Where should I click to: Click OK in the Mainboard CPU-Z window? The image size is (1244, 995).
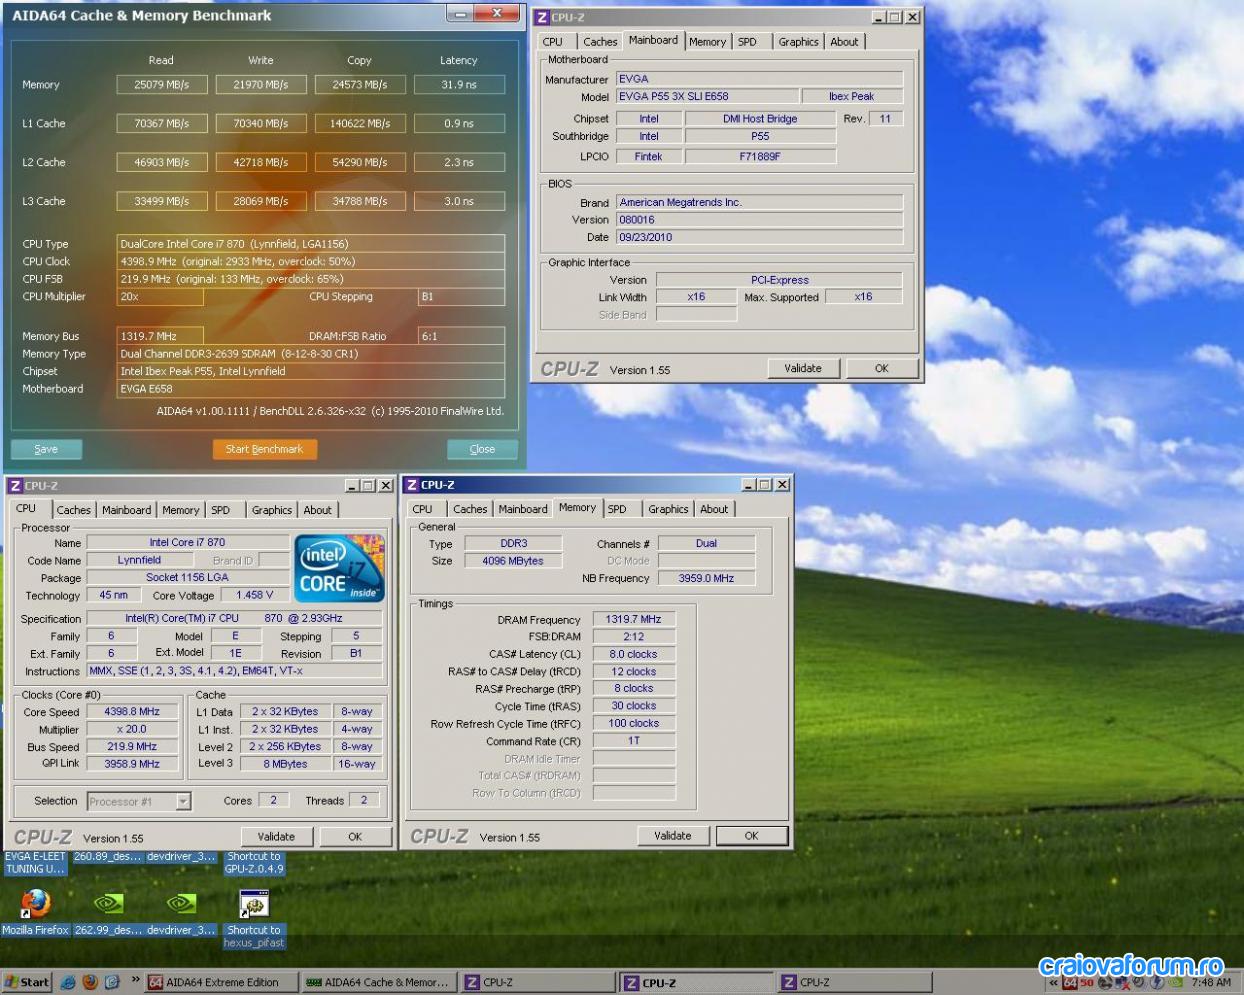click(882, 368)
